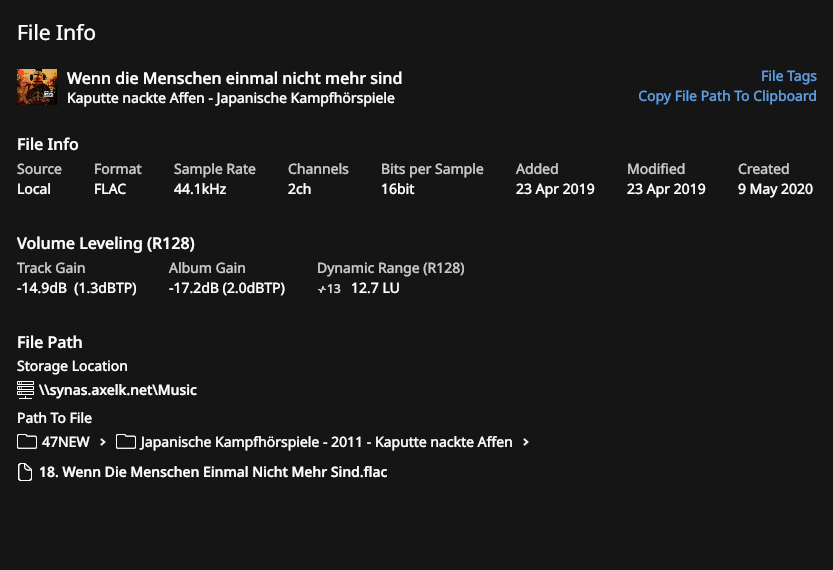Click the FLAC file document icon
The width and height of the screenshot is (833, 570).
click(x=24, y=472)
